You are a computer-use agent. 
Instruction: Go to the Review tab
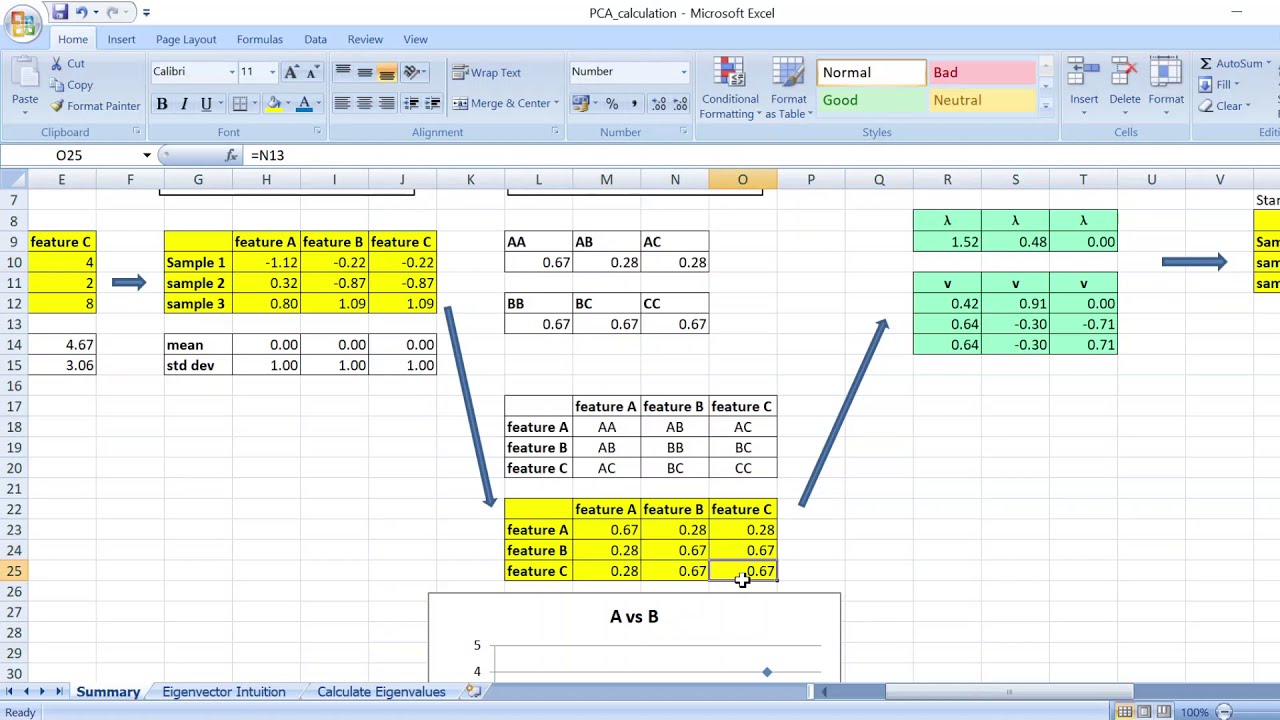tap(365, 39)
